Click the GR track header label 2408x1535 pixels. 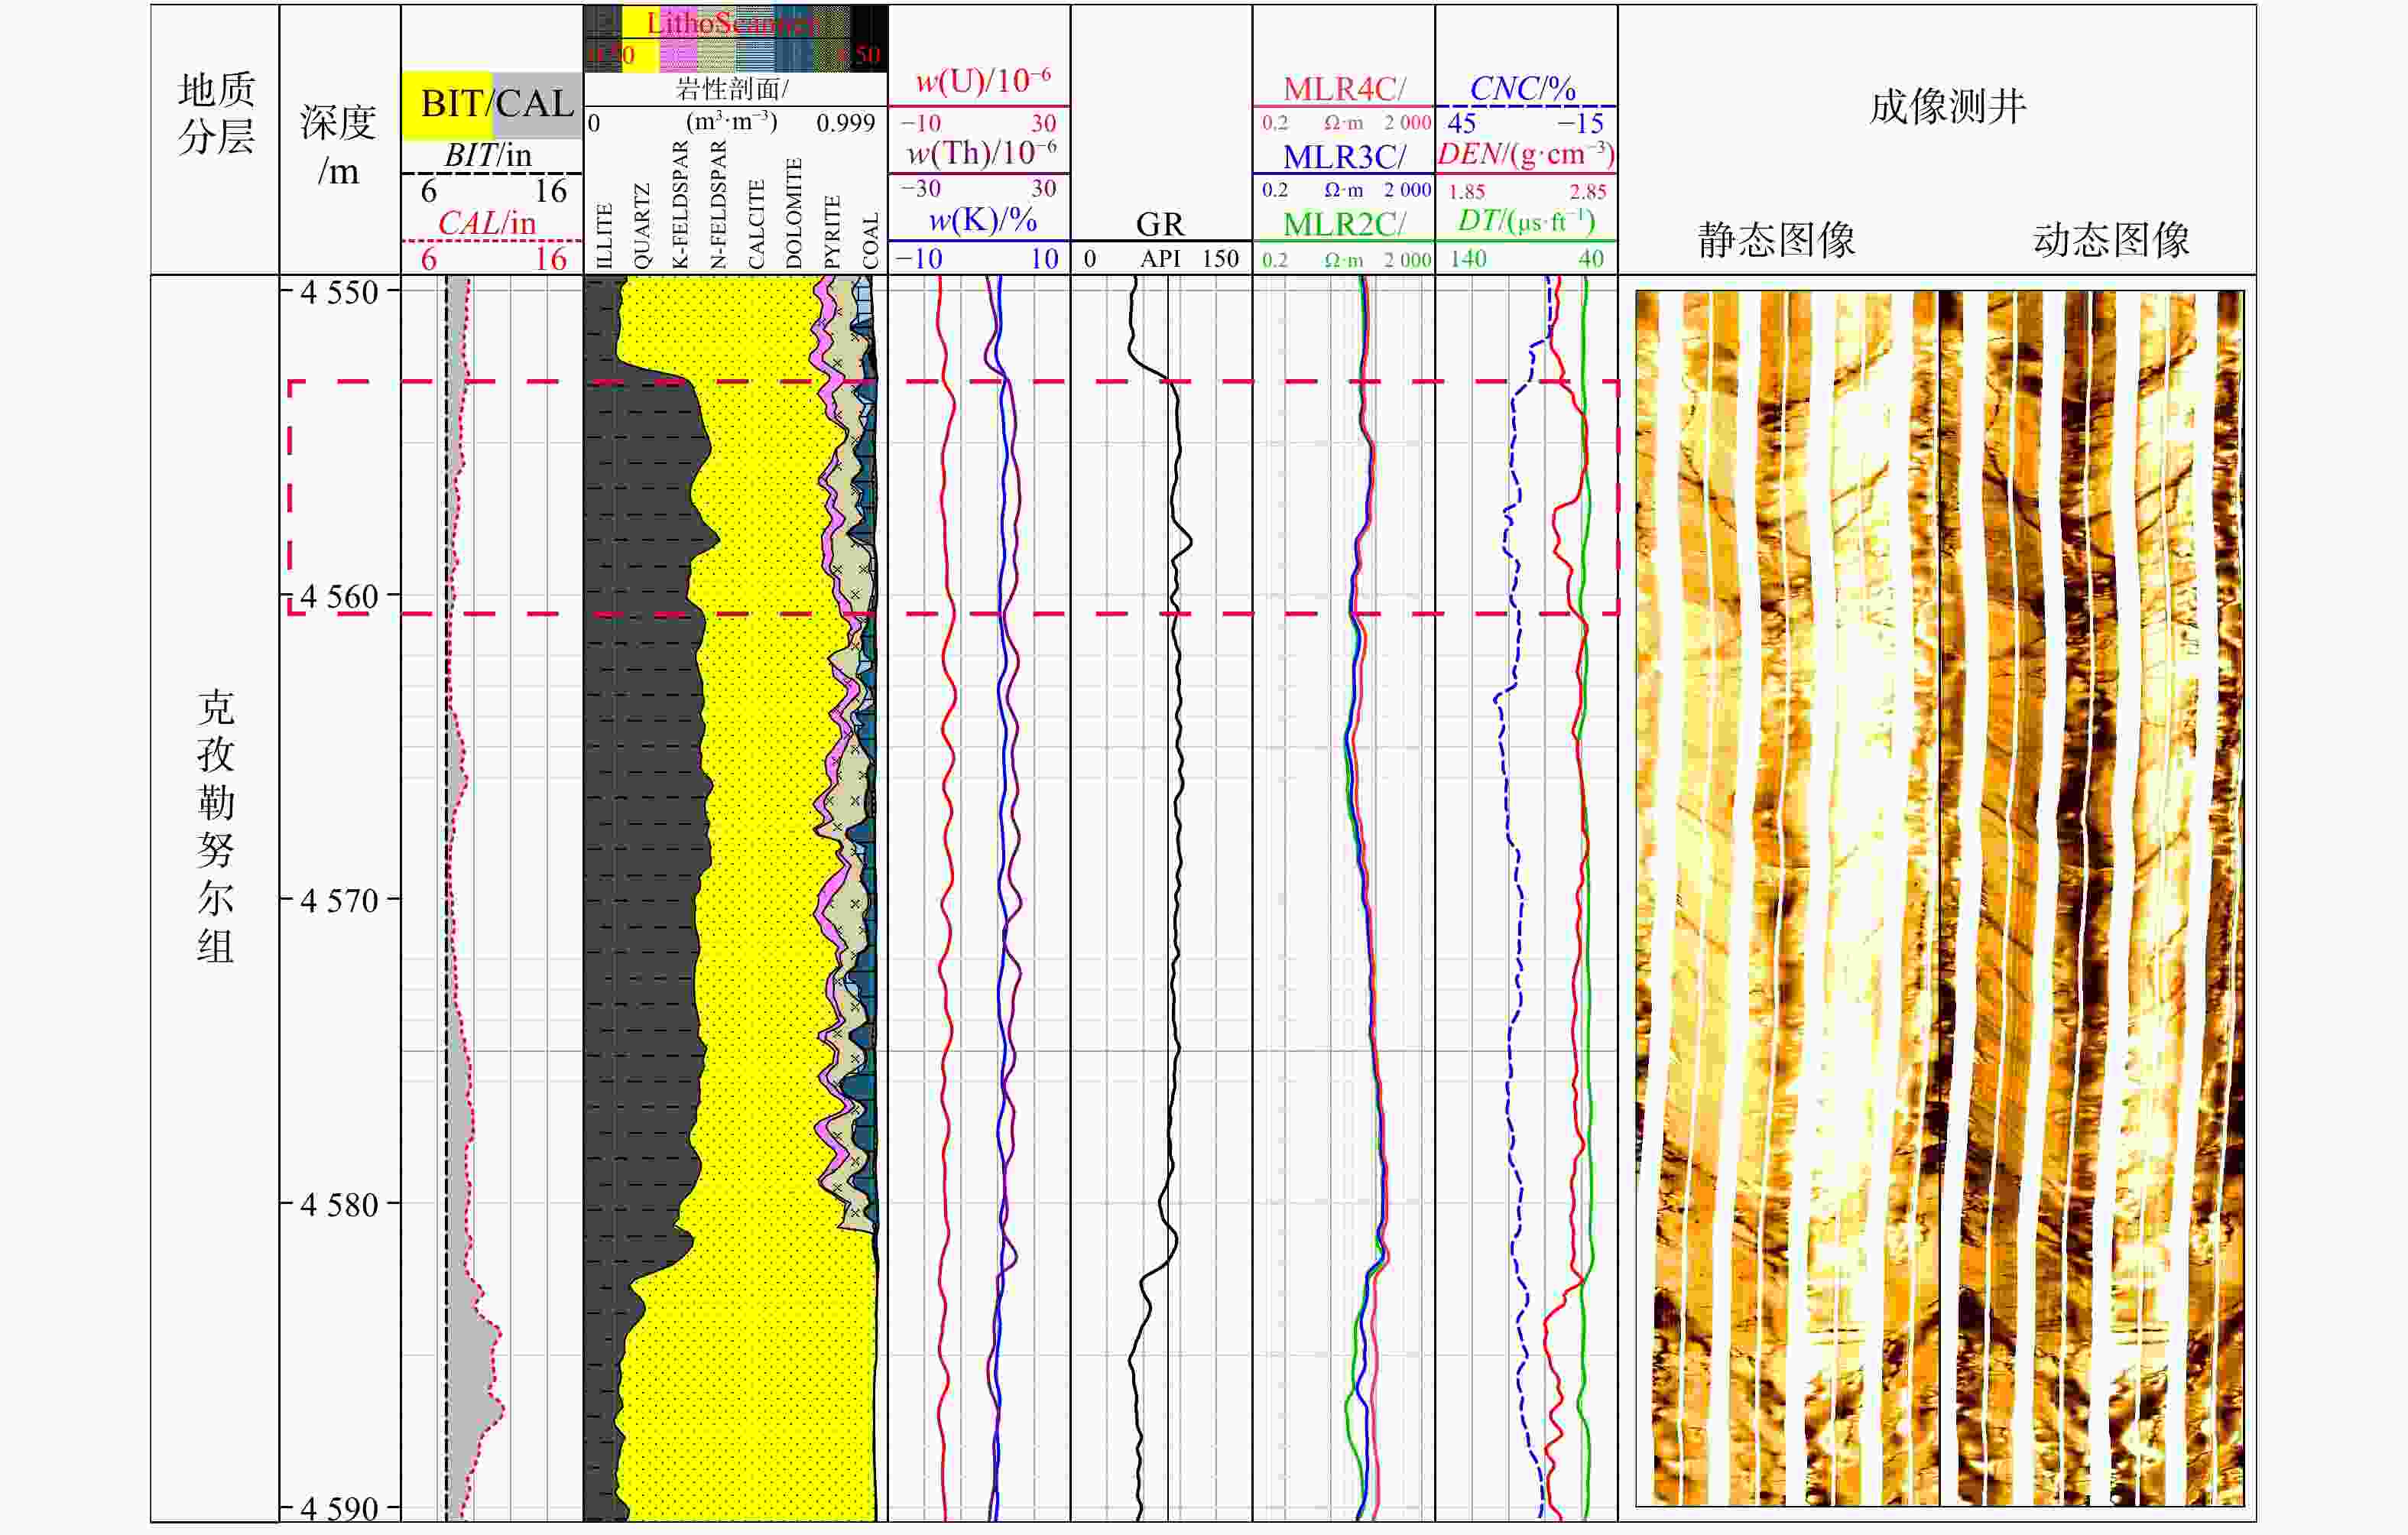[1160, 224]
